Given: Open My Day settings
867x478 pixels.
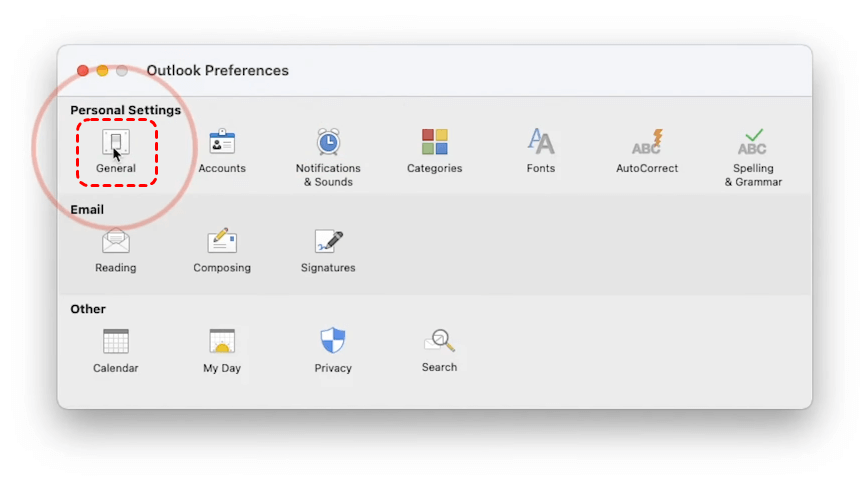Looking at the screenshot, I should pos(222,342).
